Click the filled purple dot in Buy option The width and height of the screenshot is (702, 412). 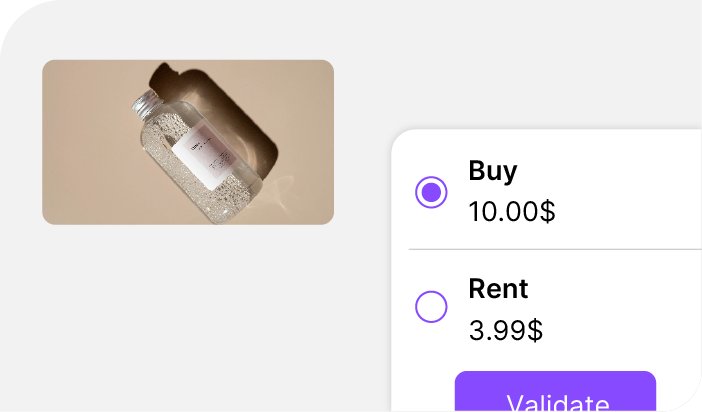pos(431,192)
